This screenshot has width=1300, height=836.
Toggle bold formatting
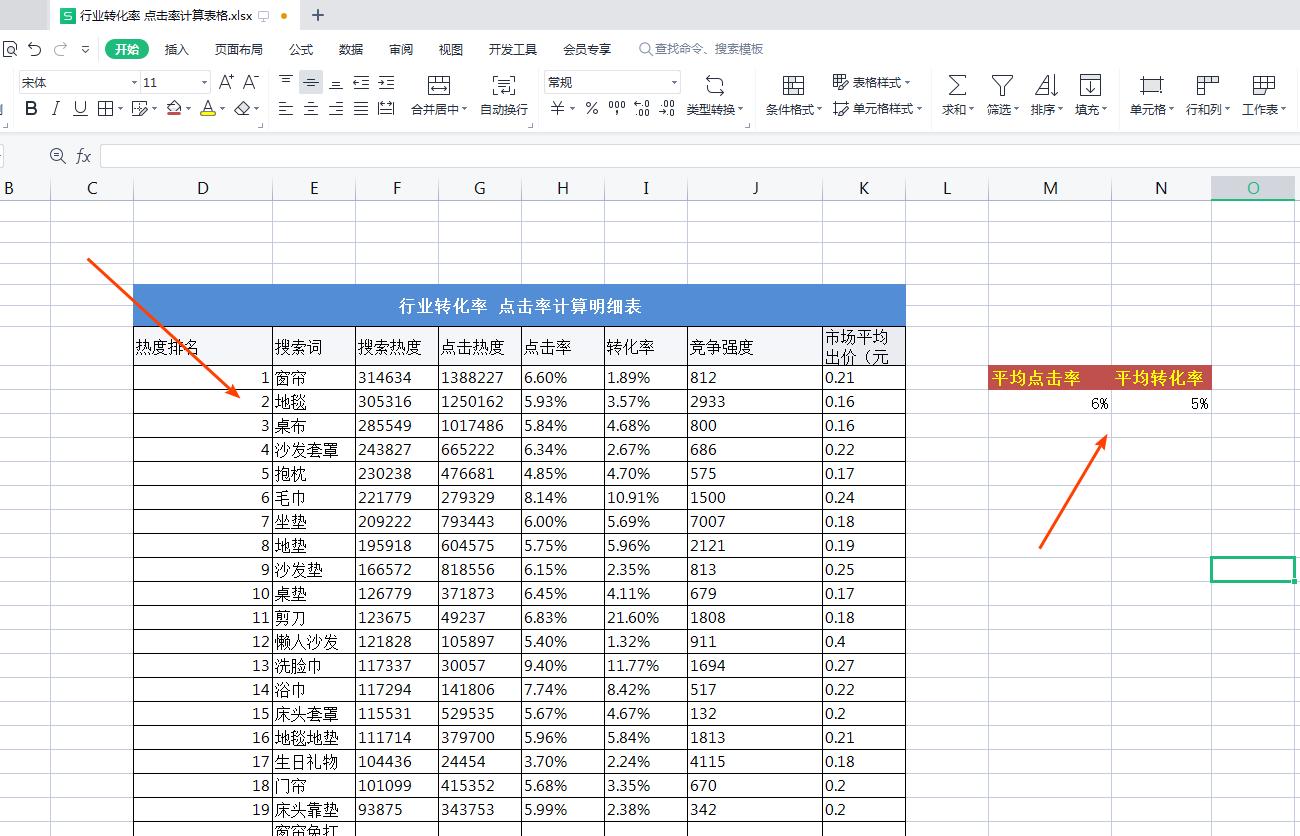(30, 108)
